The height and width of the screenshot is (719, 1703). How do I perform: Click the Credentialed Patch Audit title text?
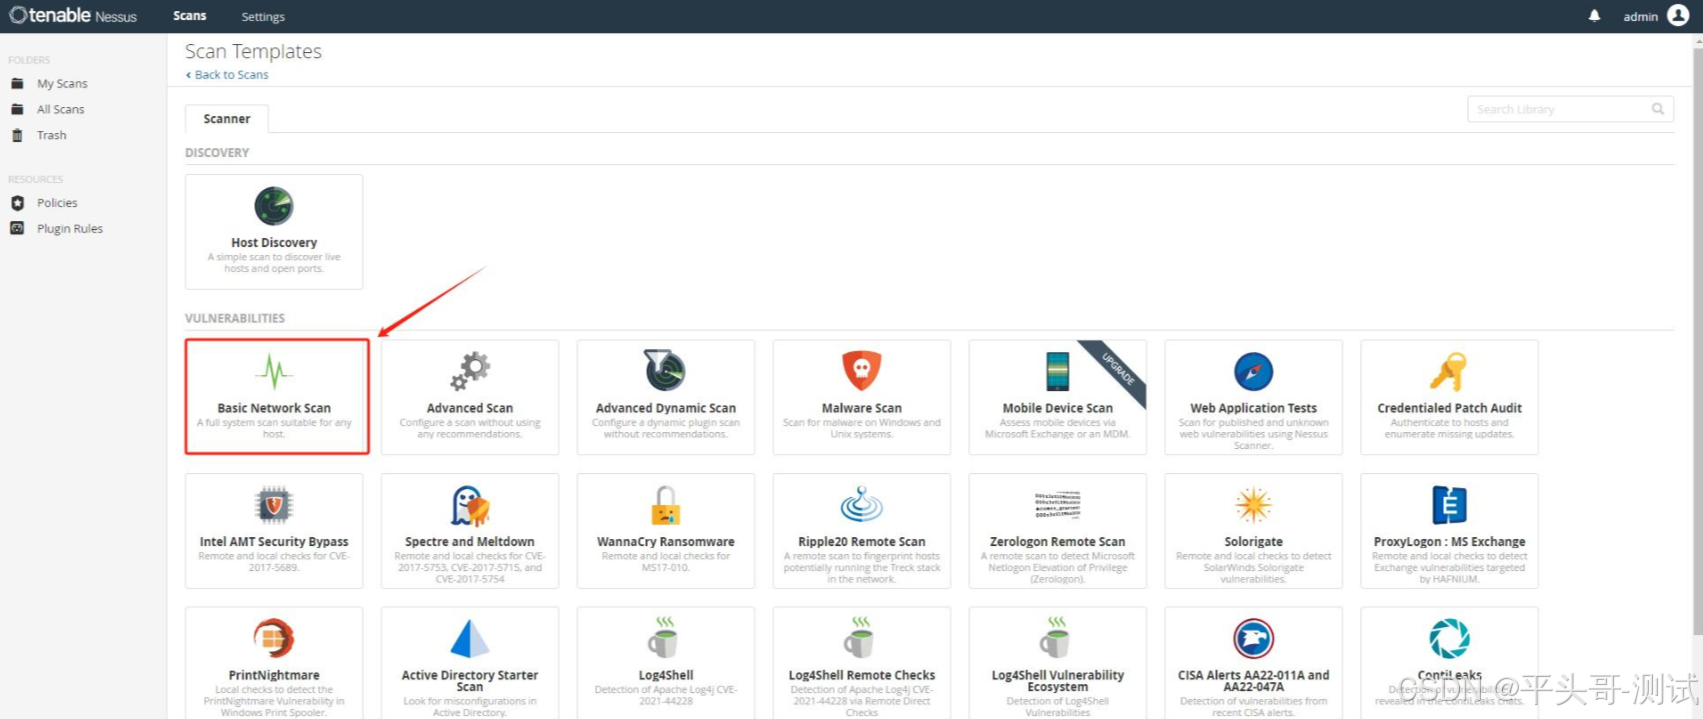1449,408
